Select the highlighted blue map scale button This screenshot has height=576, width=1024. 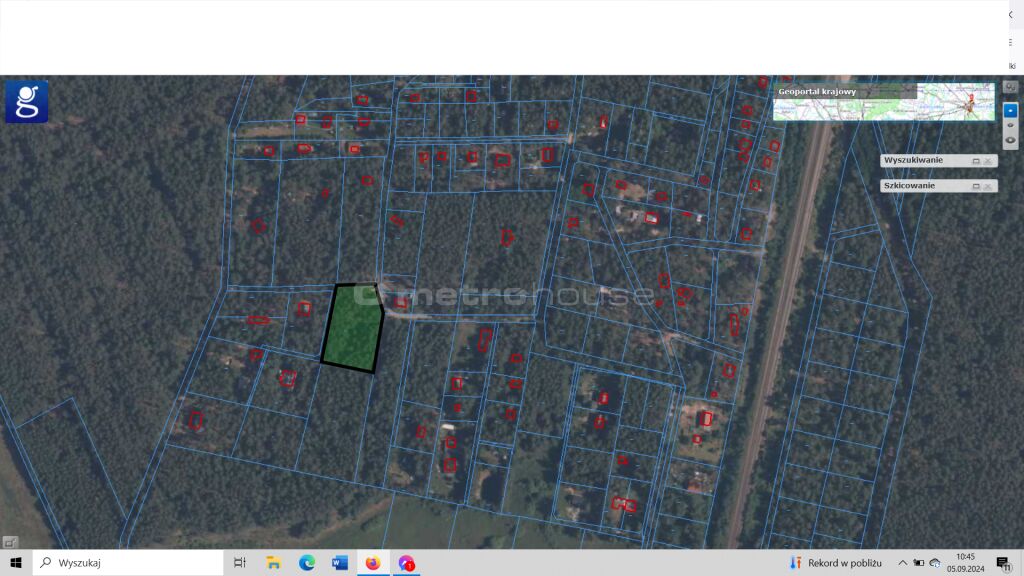[x=1010, y=108]
